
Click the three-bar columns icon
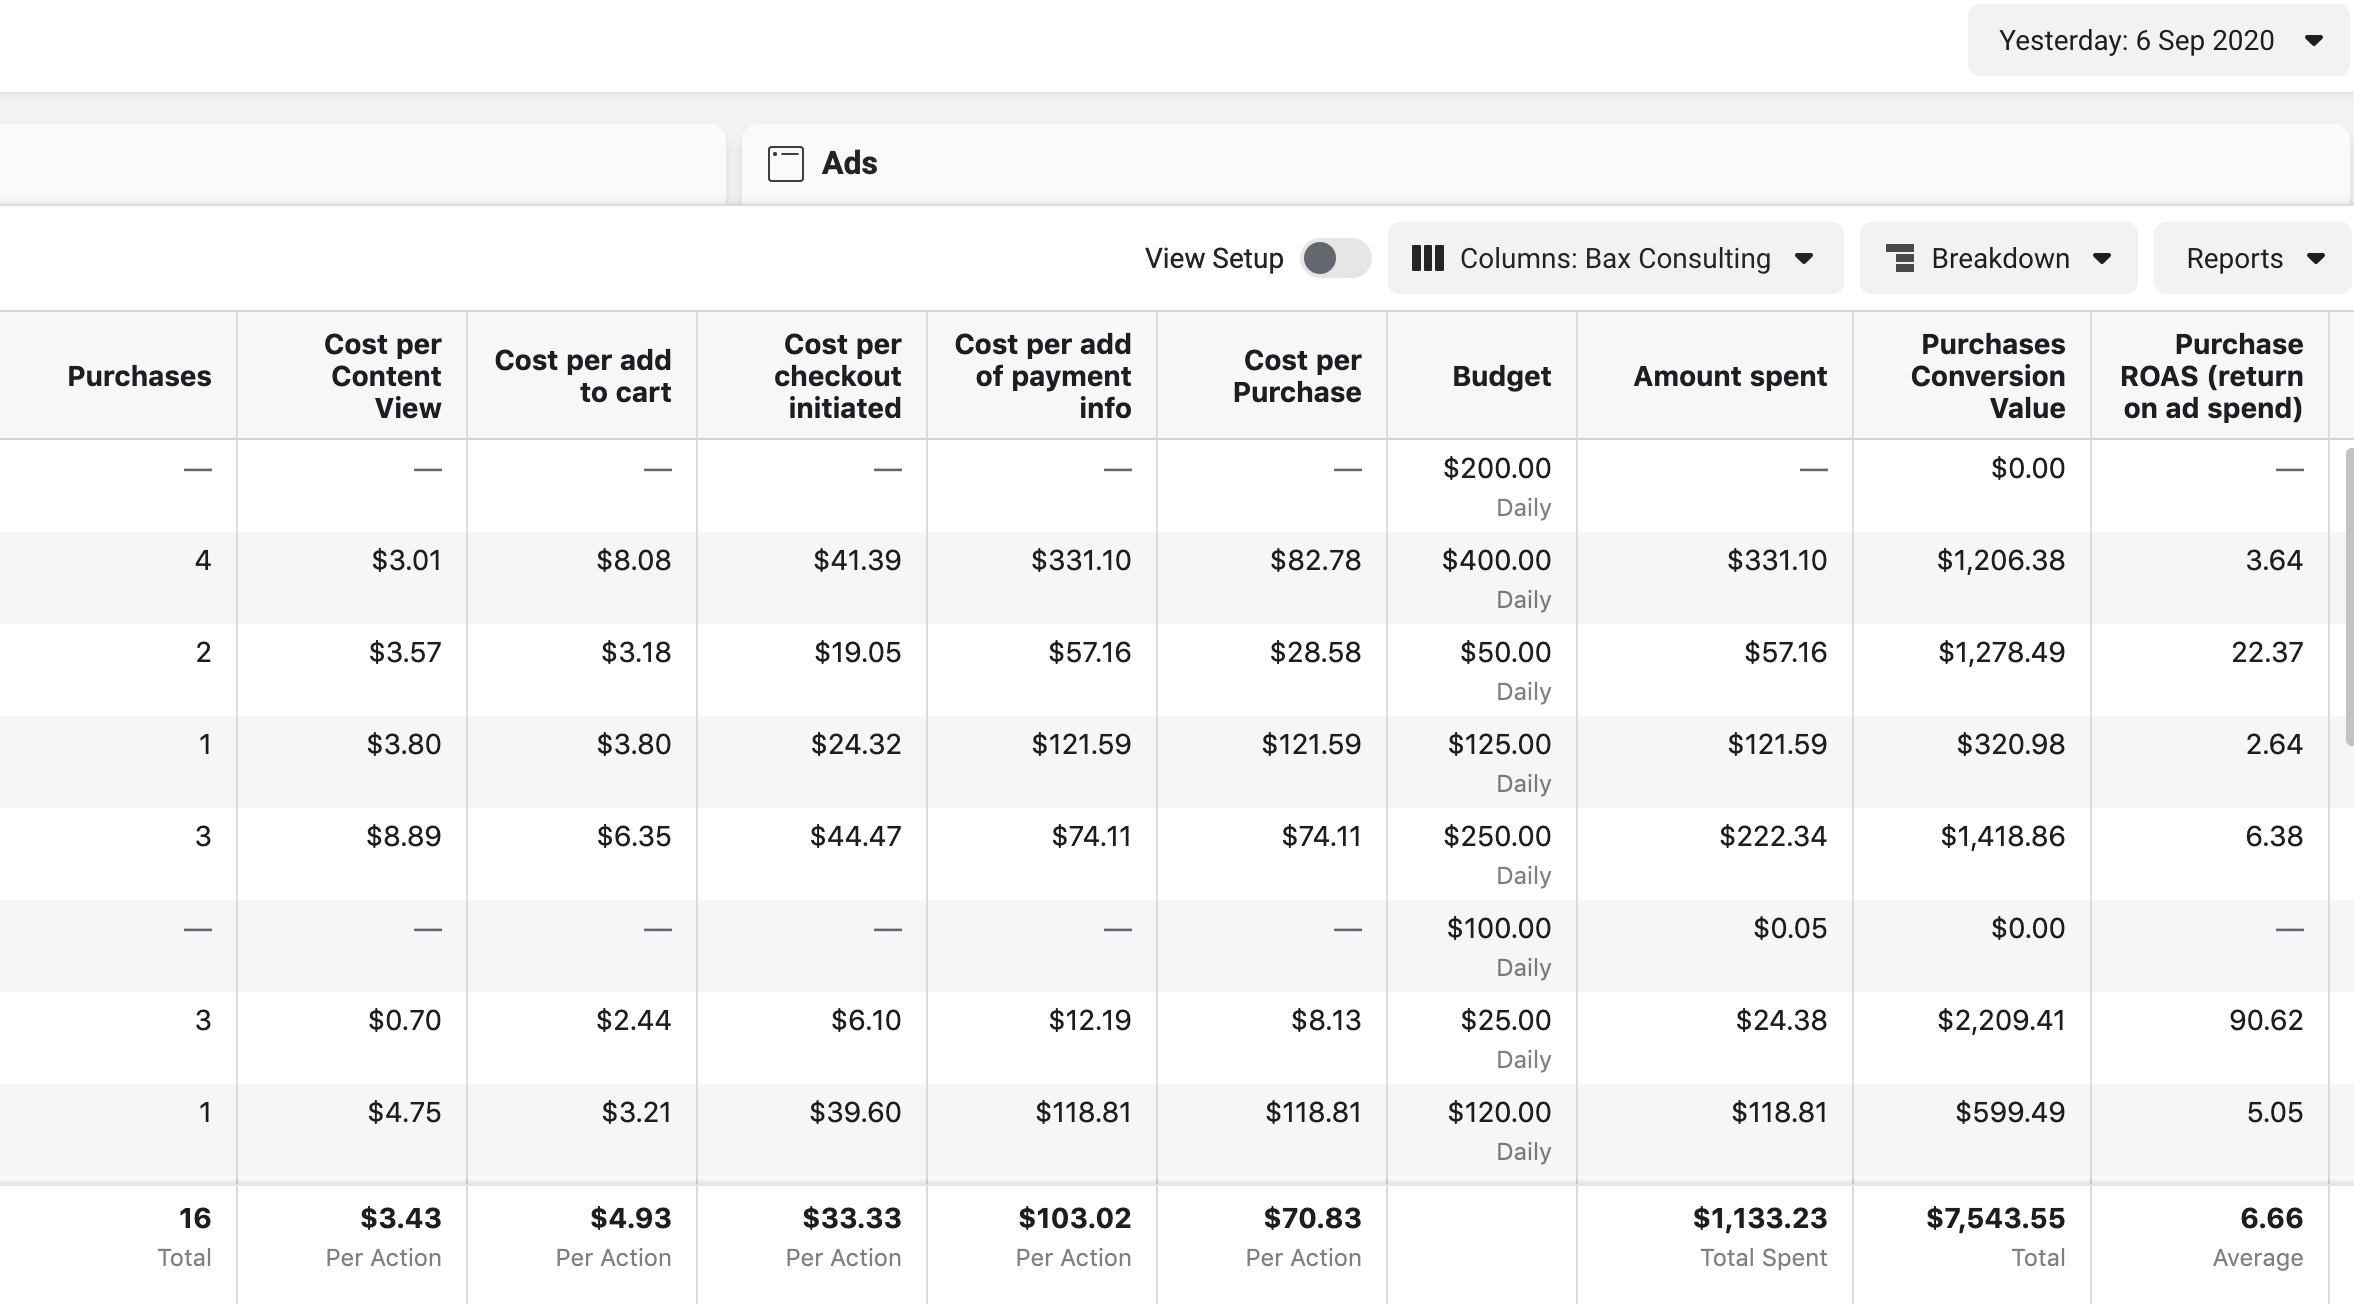point(1427,258)
